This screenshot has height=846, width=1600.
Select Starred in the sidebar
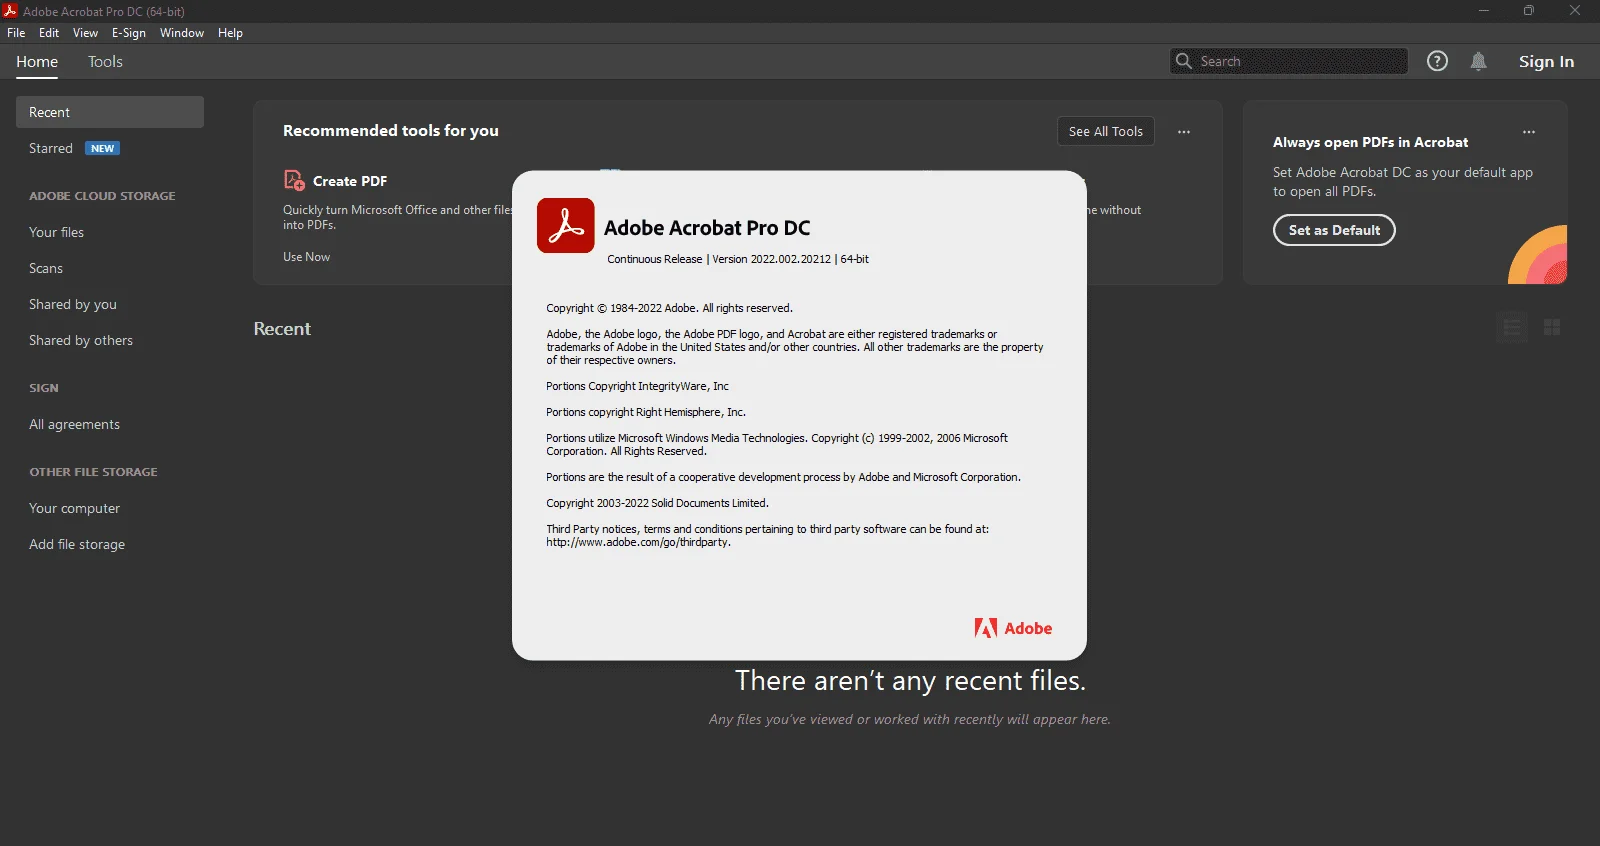pyautogui.click(x=51, y=148)
